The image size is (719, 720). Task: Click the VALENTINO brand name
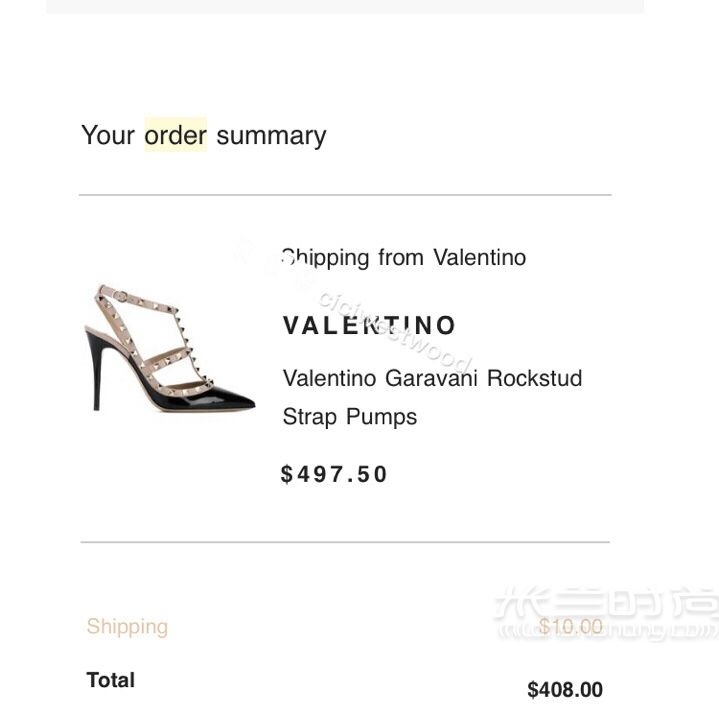[x=369, y=326]
